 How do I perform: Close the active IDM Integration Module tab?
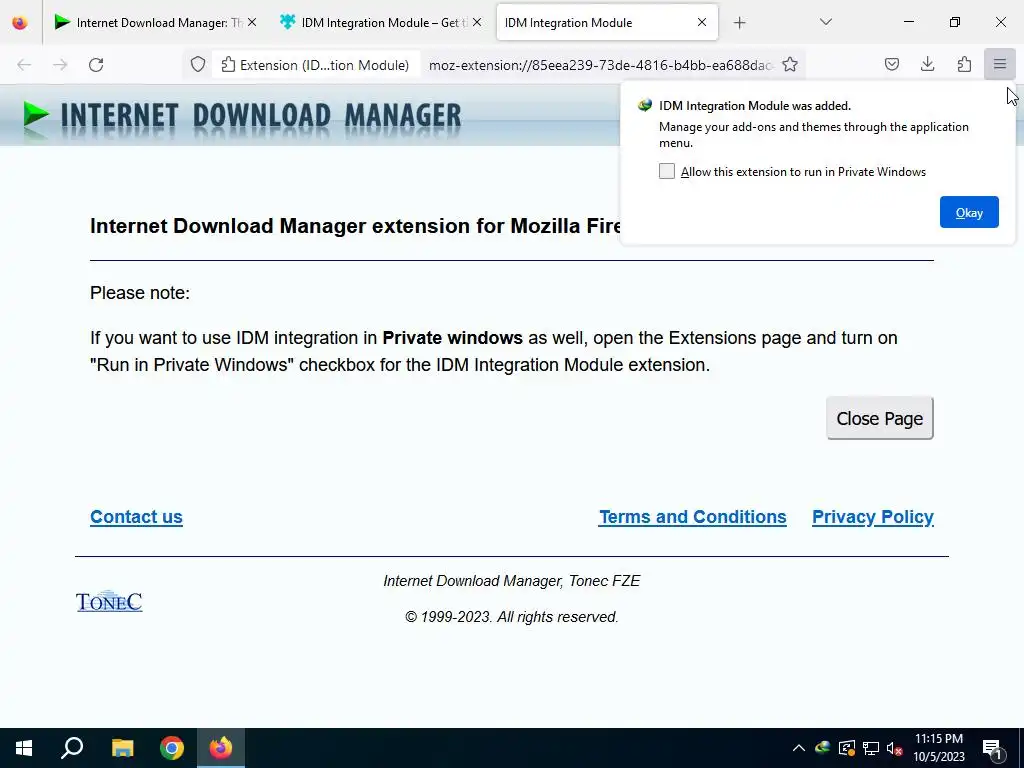pos(702,22)
